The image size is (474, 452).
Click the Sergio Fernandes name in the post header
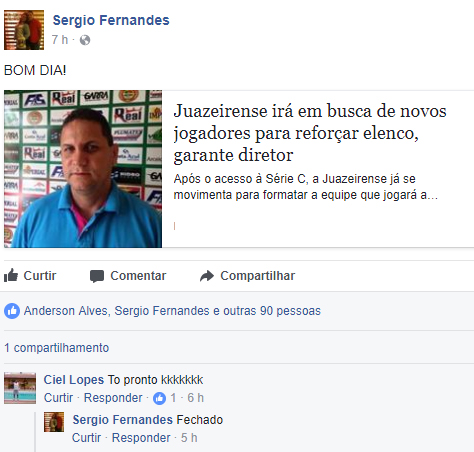(x=111, y=20)
